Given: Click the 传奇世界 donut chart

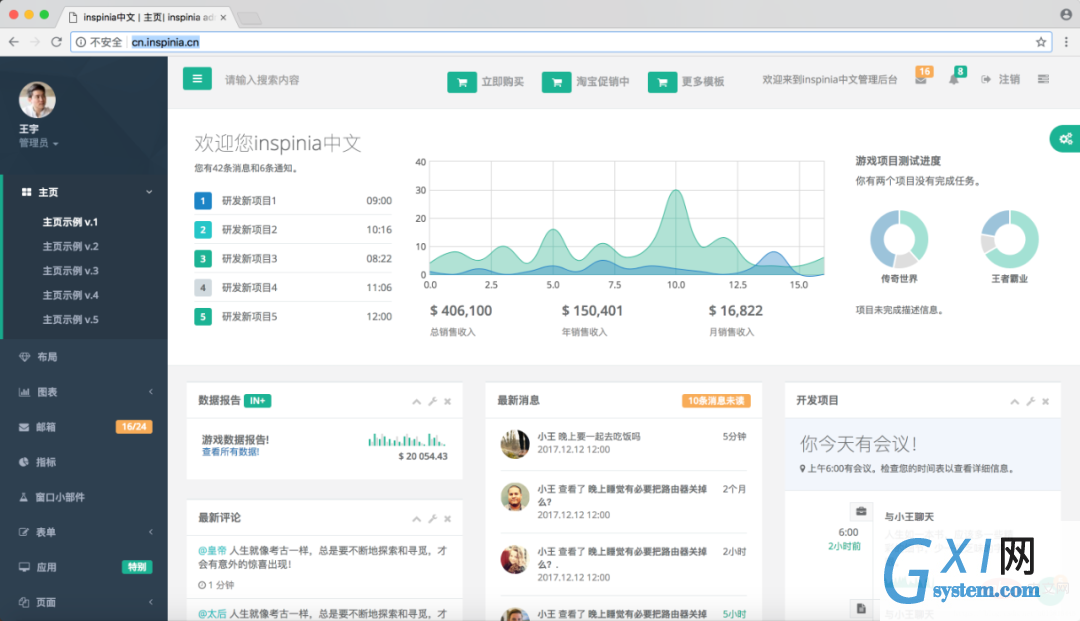Looking at the screenshot, I should coord(899,239).
